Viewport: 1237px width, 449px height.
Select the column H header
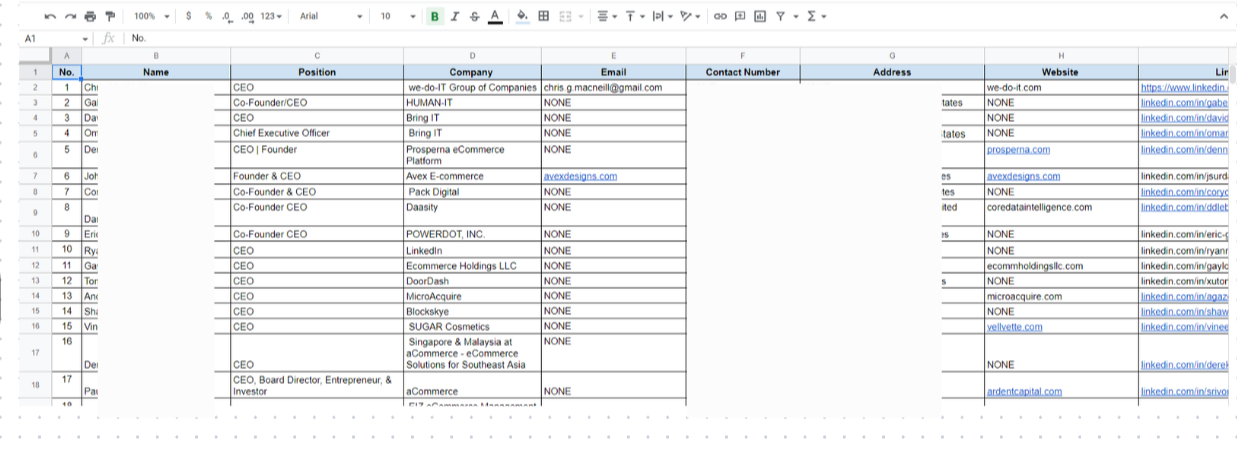(1060, 55)
